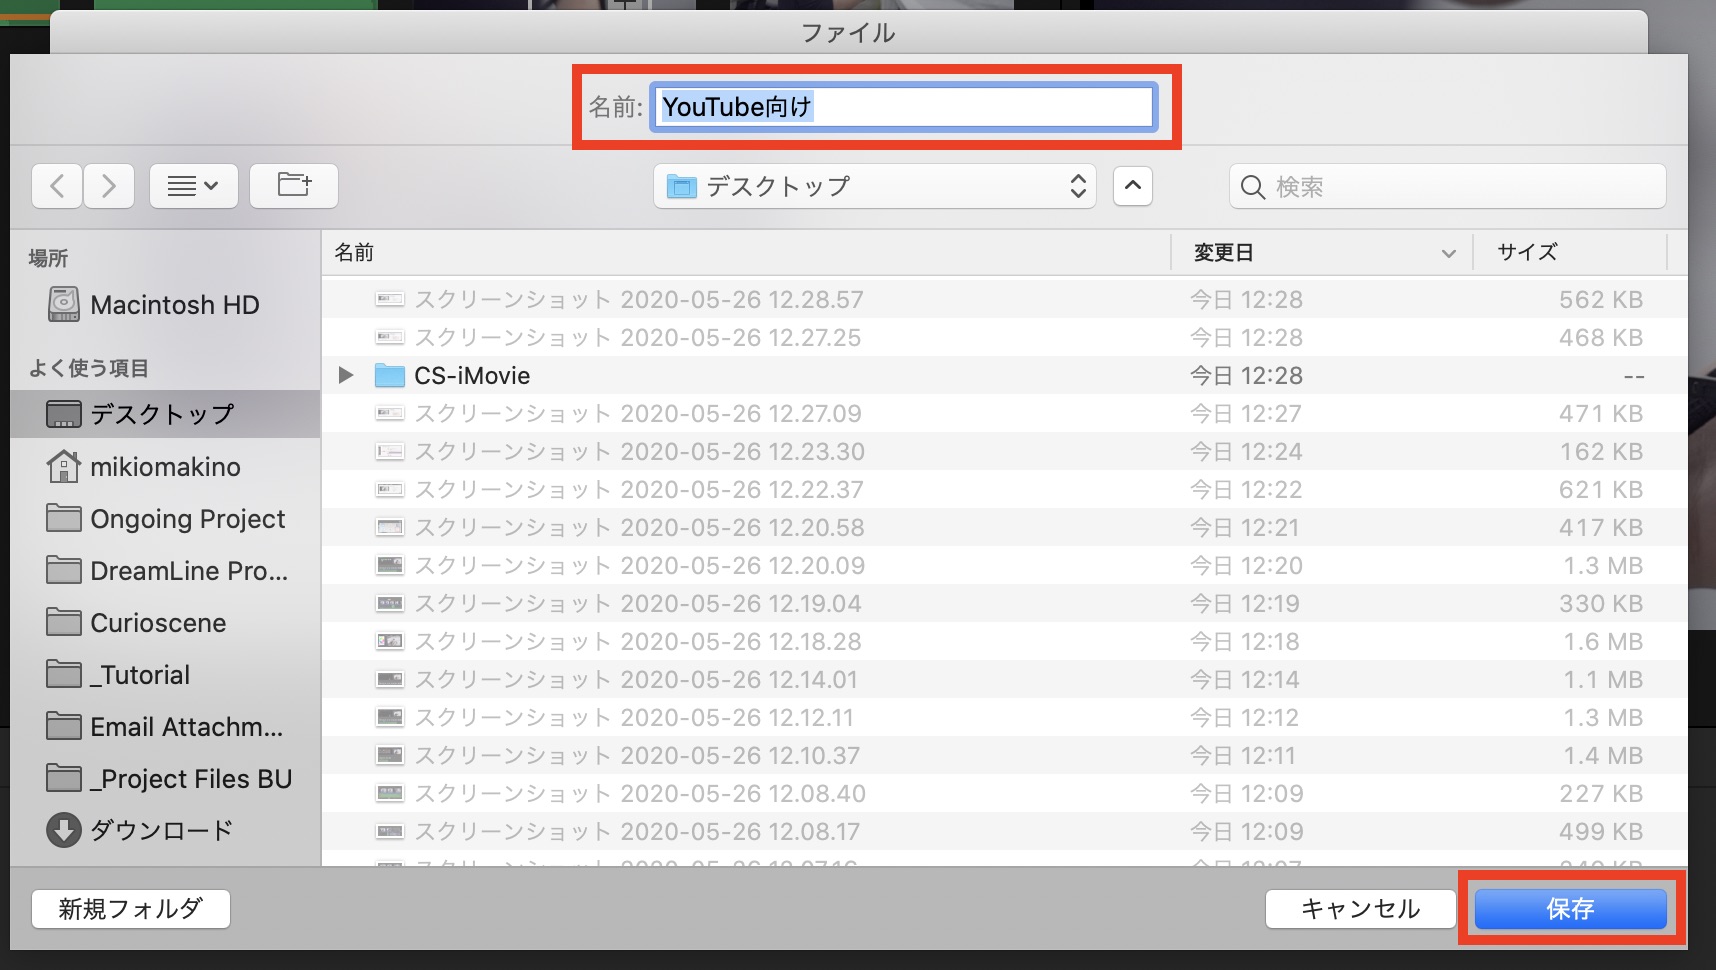
Task: Click the download arrow icon beside ダウンロード
Action: click(x=64, y=830)
